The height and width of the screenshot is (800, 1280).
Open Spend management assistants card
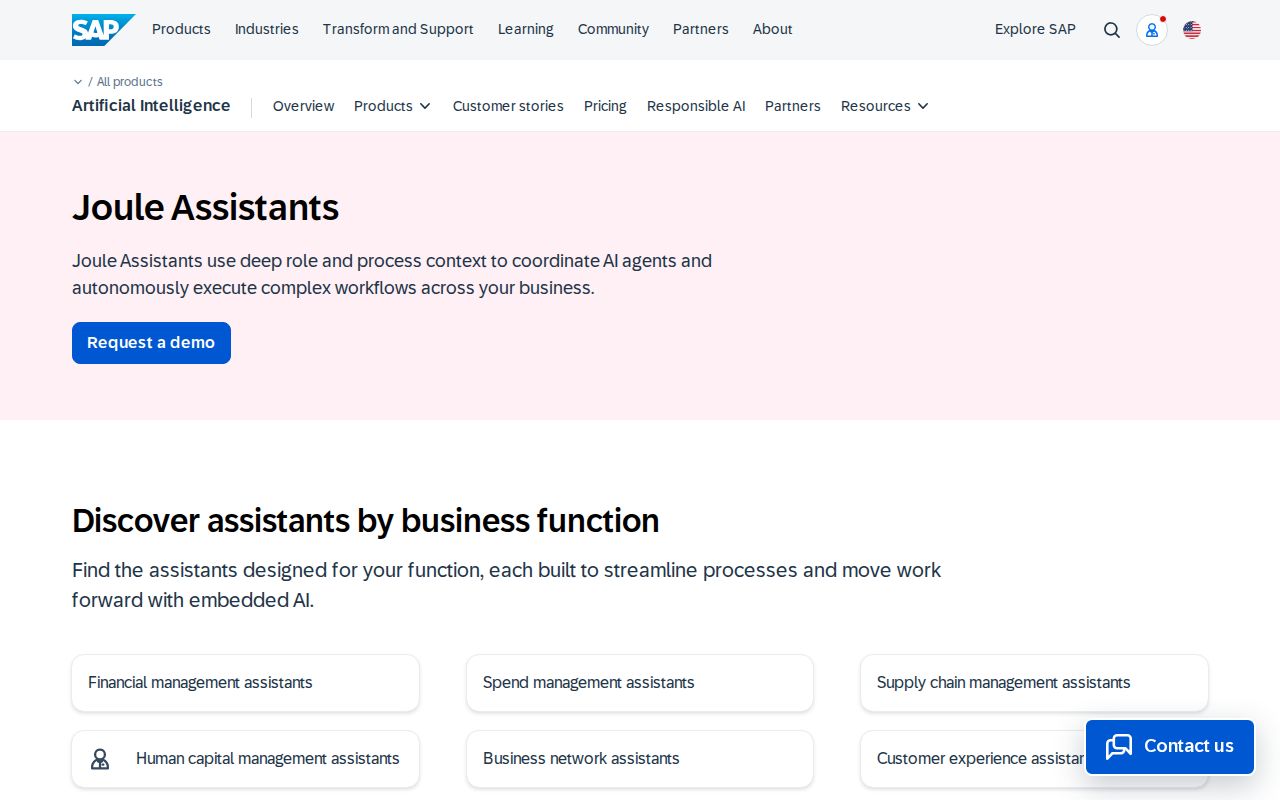[x=640, y=683]
